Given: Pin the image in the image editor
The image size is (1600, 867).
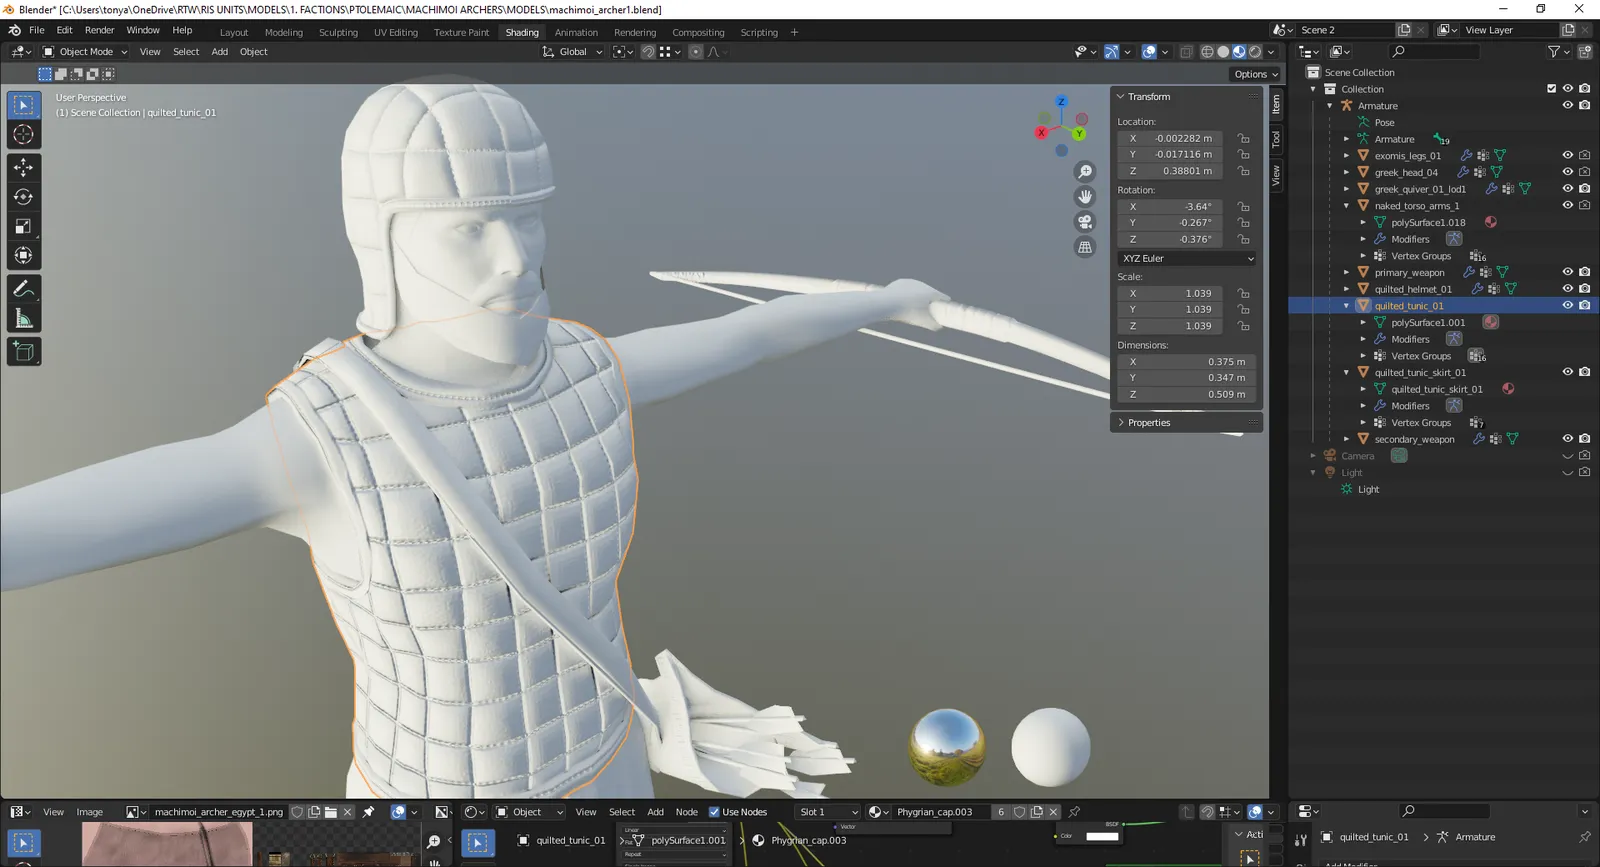Looking at the screenshot, I should coord(368,812).
